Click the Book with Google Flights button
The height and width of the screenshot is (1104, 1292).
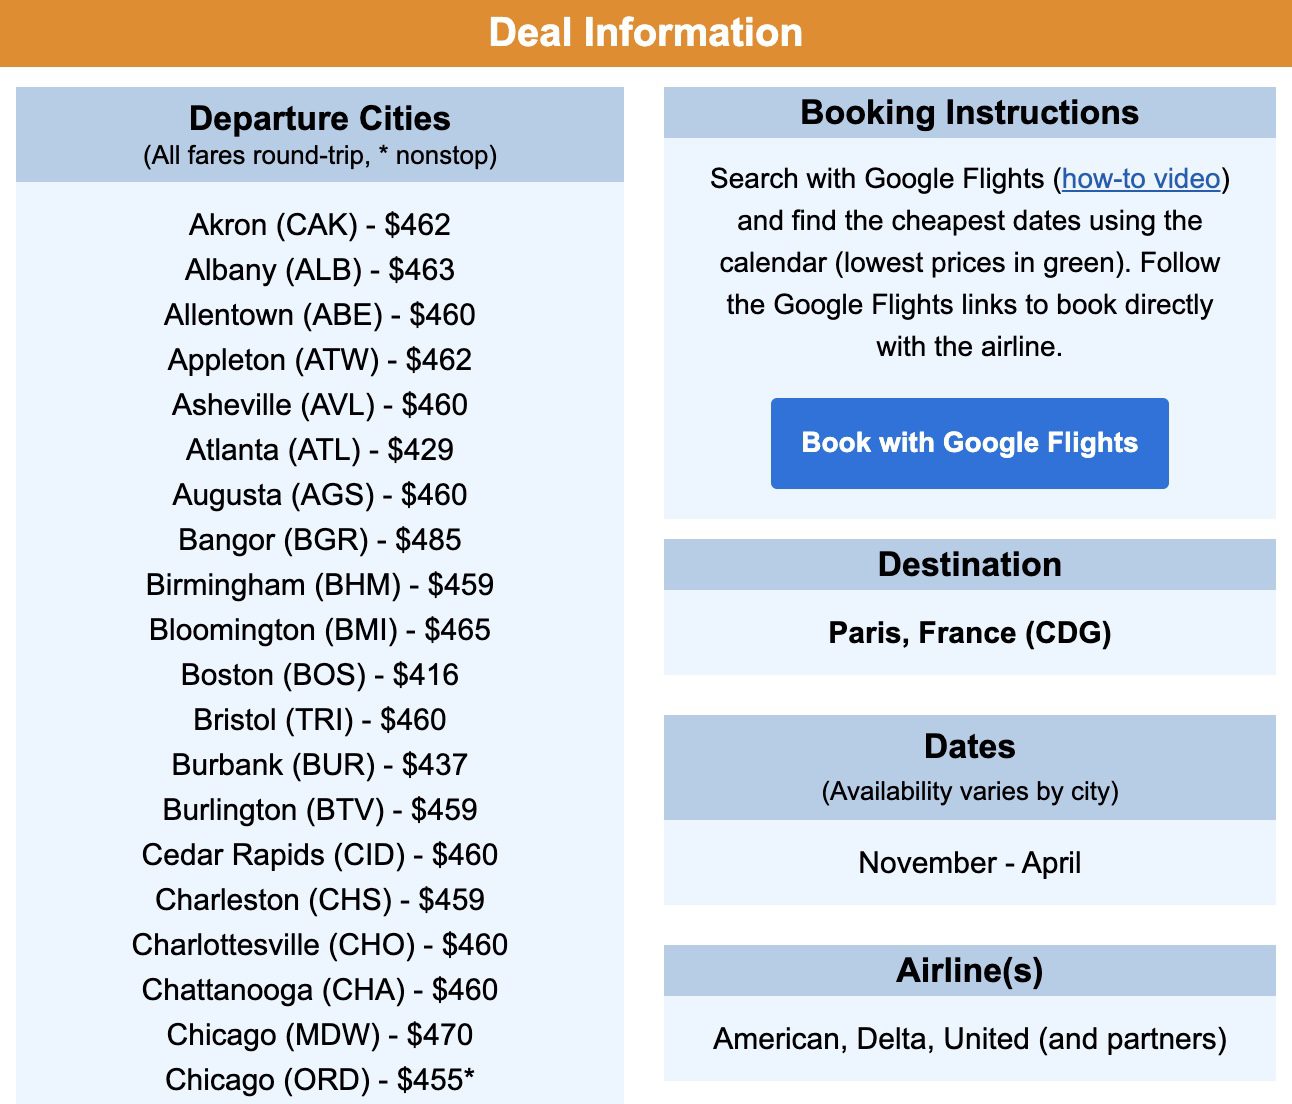(969, 442)
